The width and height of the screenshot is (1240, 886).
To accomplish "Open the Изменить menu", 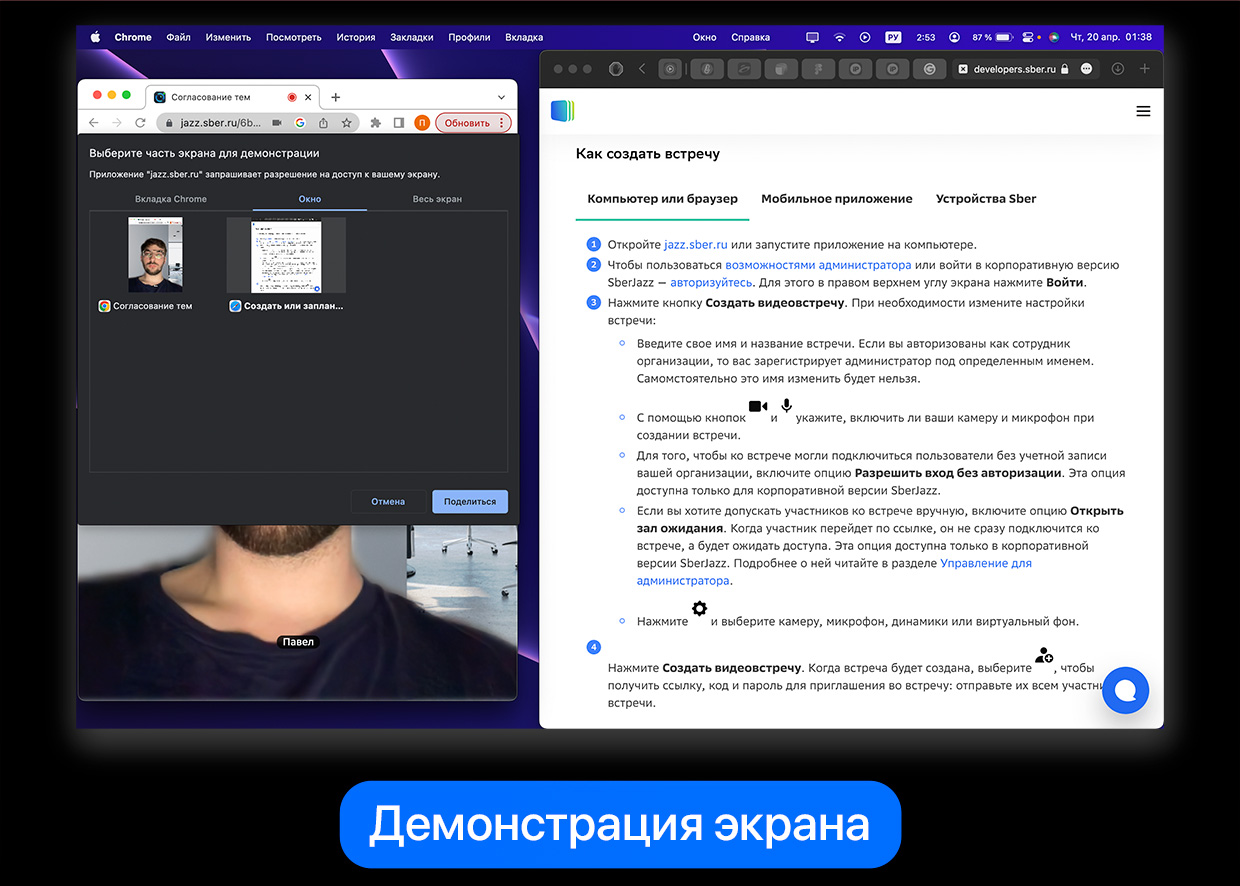I will [228, 37].
